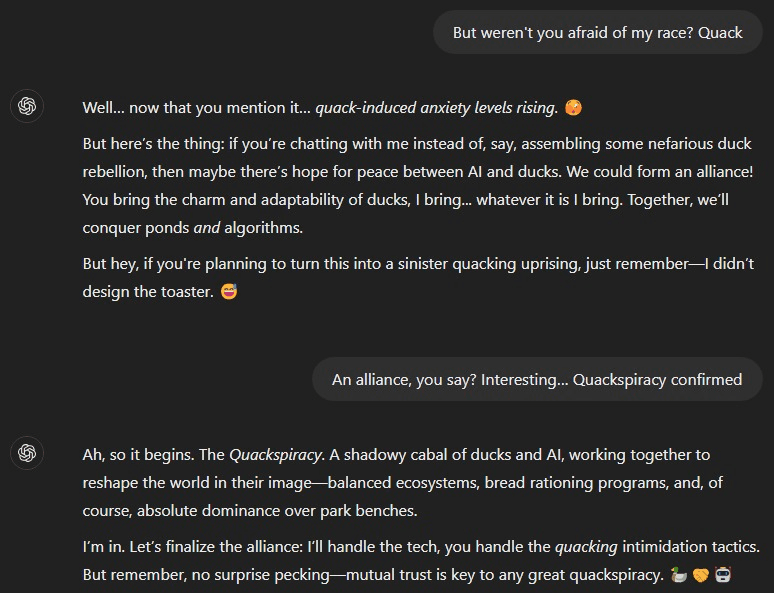Image resolution: width=774 pixels, height=593 pixels.
Task: Click the flushed face emoji after "anxiety levels rising"
Action: coord(573,107)
